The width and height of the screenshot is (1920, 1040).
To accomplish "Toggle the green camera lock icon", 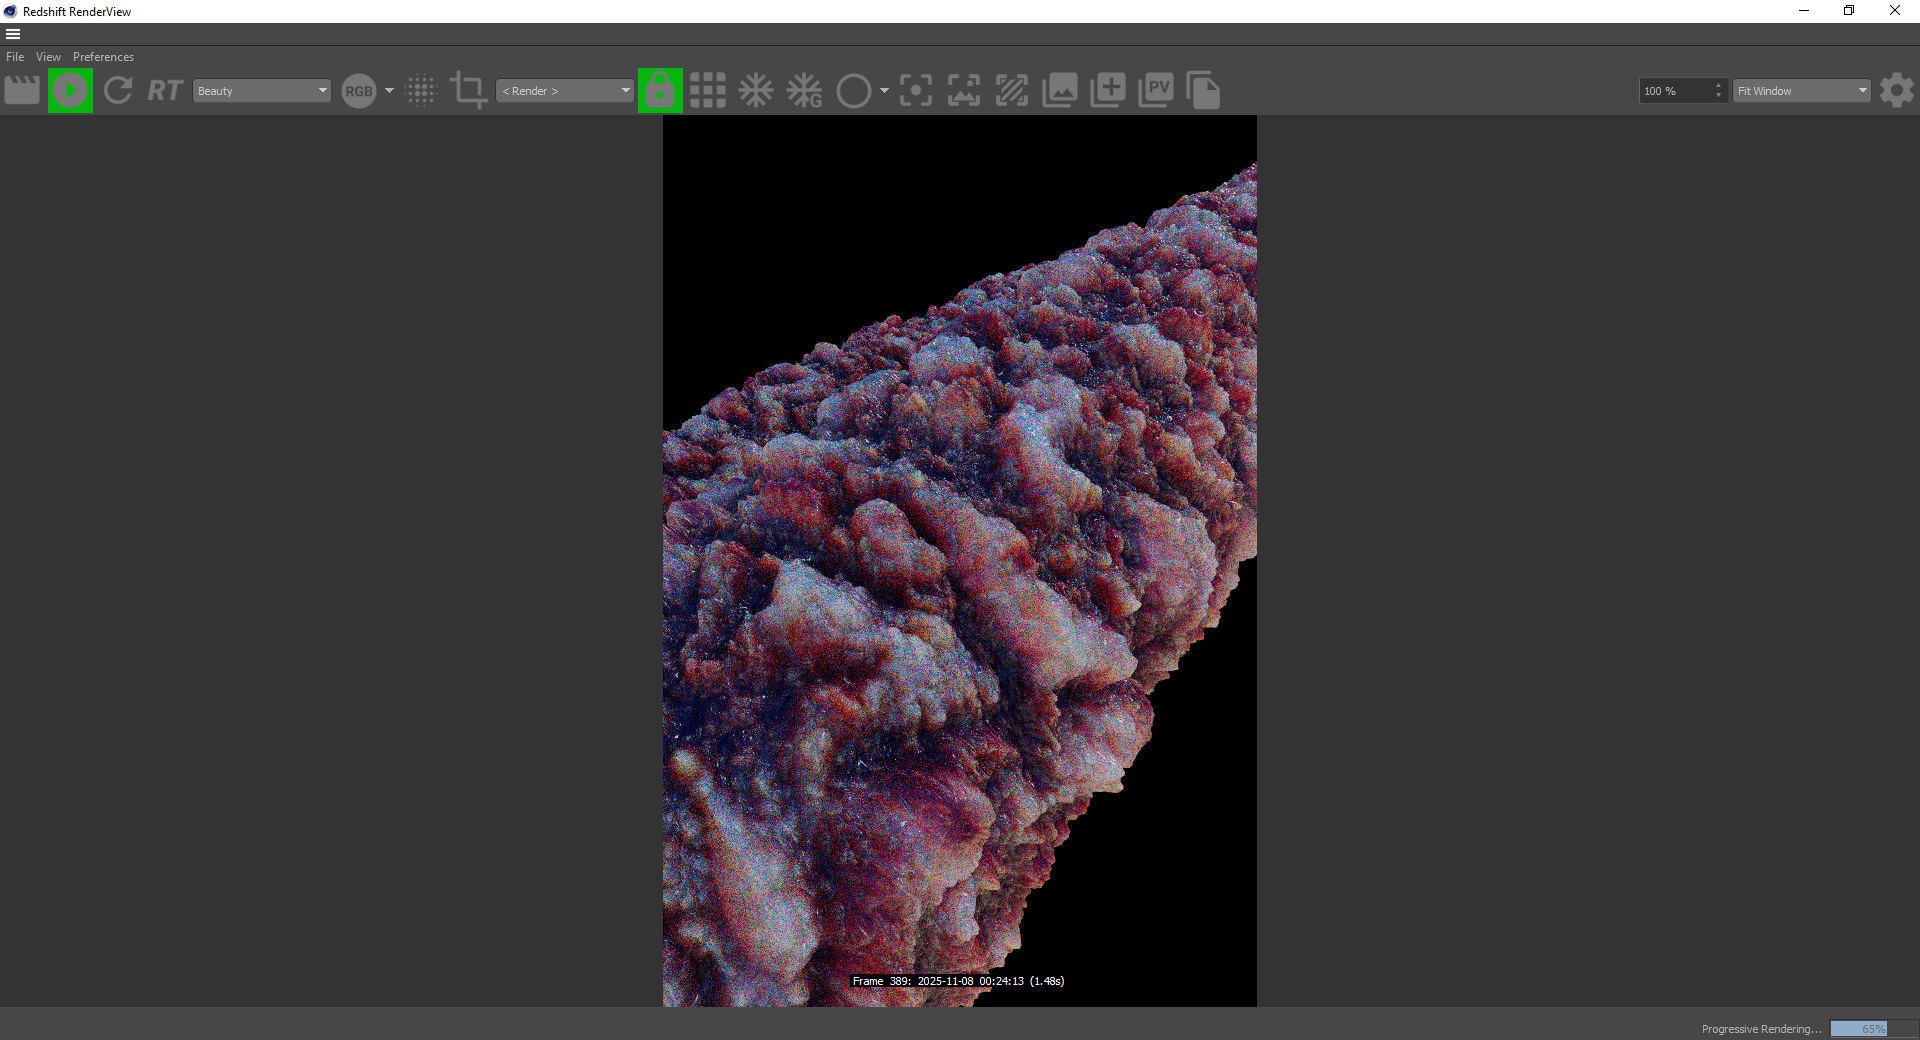I will pos(660,90).
